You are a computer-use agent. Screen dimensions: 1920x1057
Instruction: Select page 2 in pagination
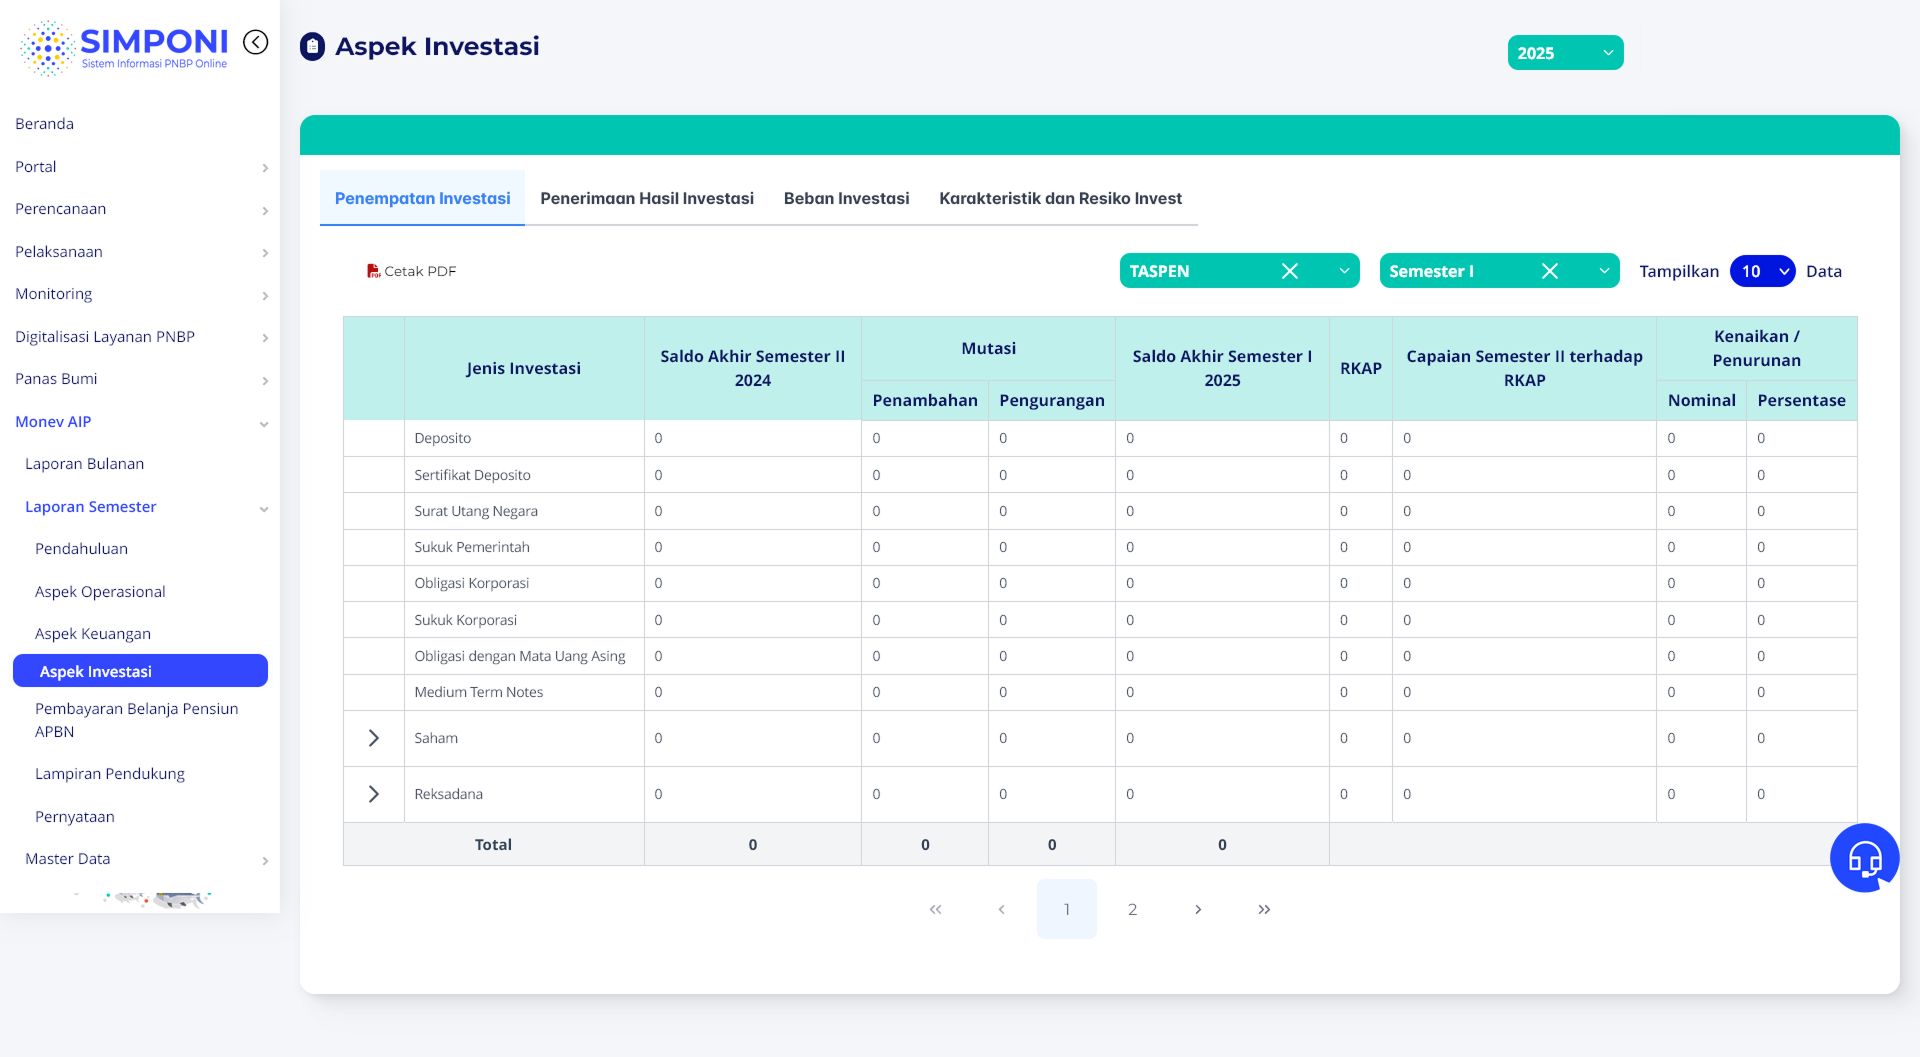coord(1132,909)
